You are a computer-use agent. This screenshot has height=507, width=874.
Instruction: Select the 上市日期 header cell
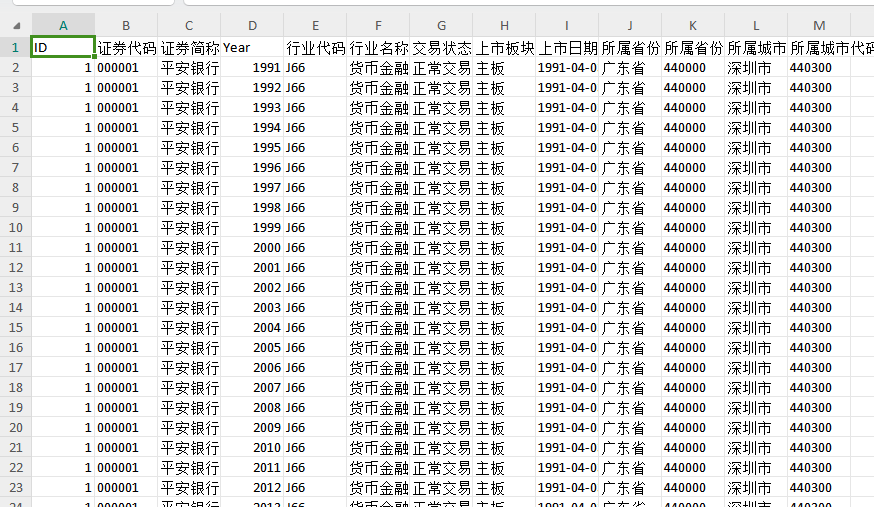(x=567, y=47)
